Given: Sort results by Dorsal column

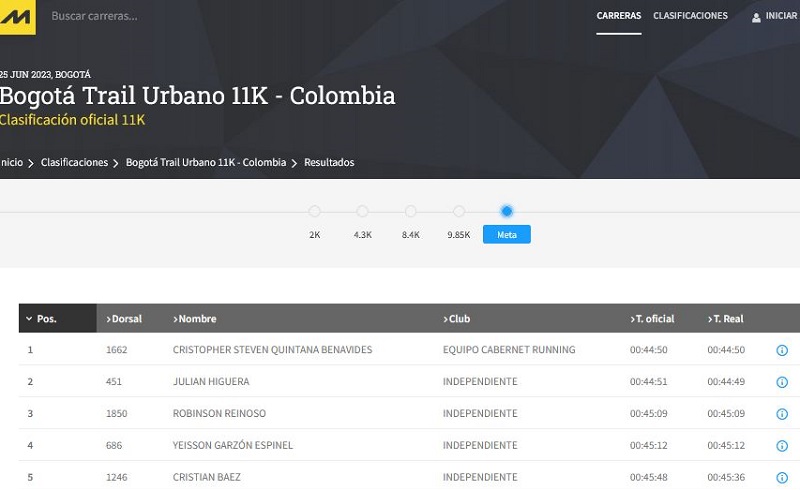Looking at the screenshot, I should pos(125,319).
